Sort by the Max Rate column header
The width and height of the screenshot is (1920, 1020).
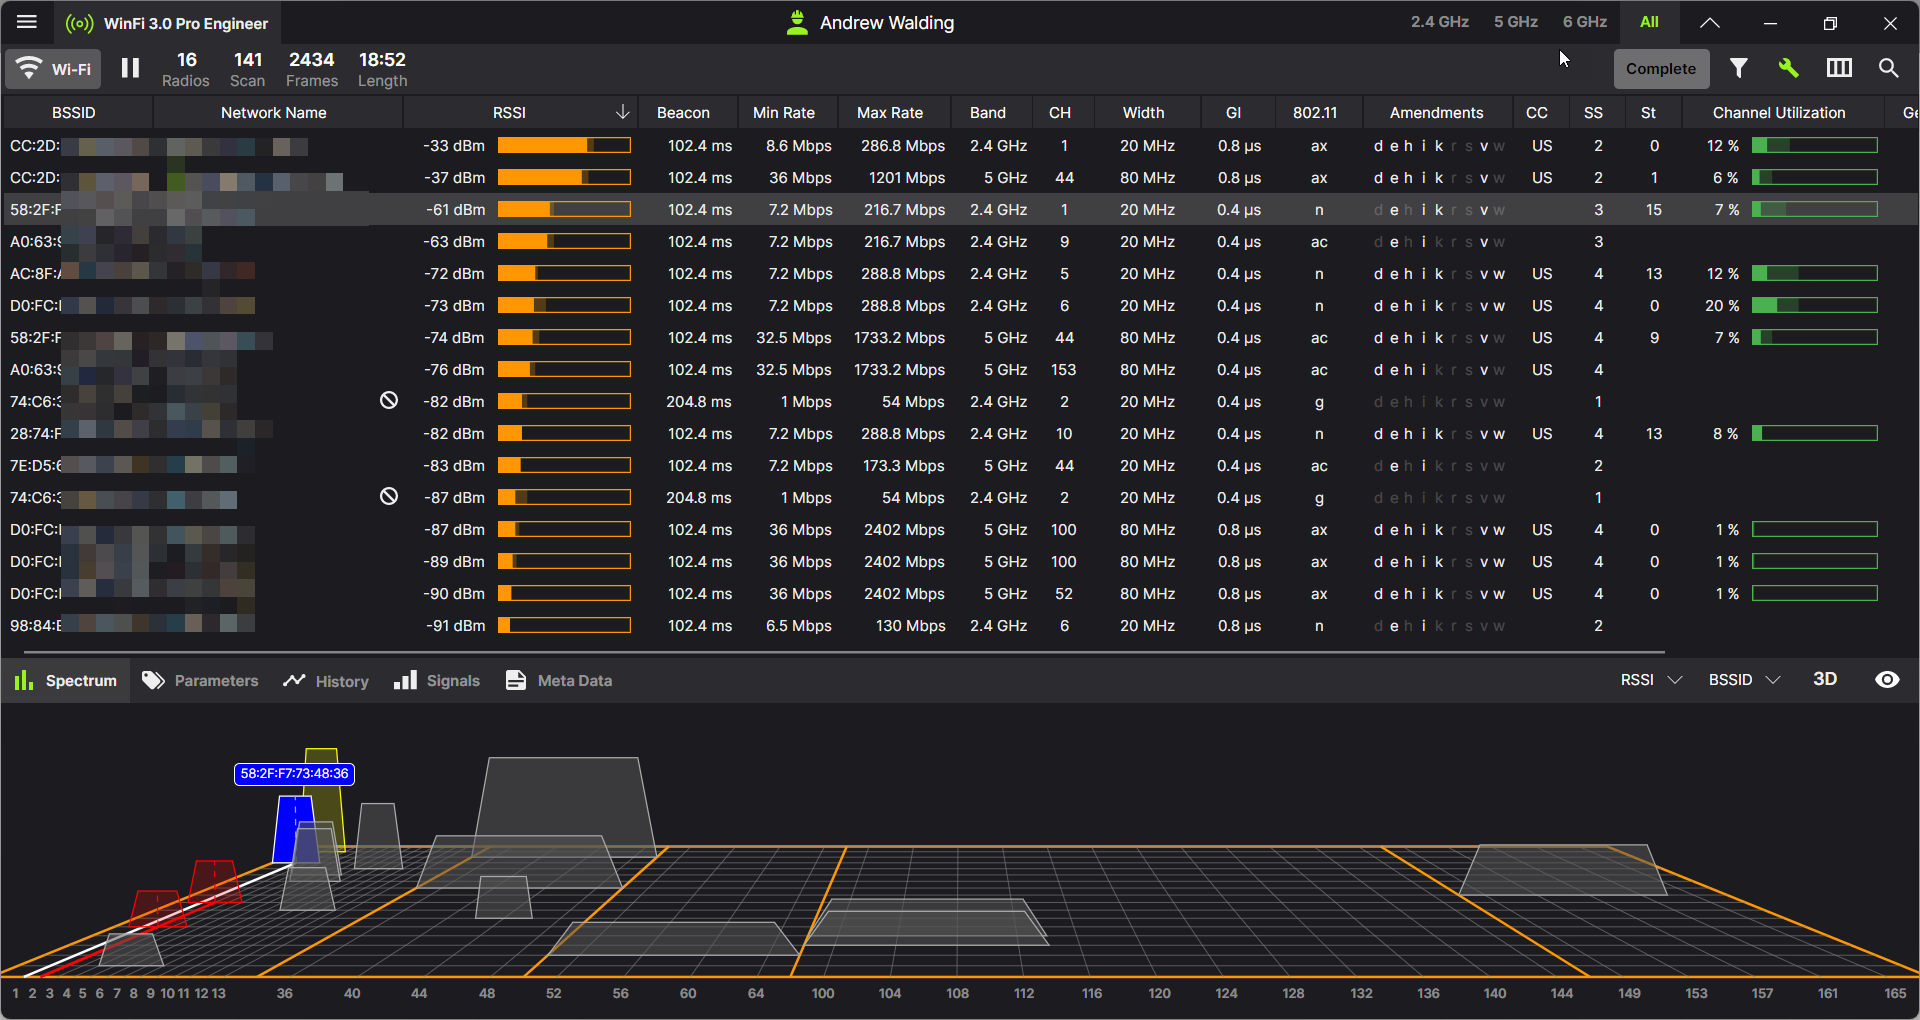coord(889,113)
